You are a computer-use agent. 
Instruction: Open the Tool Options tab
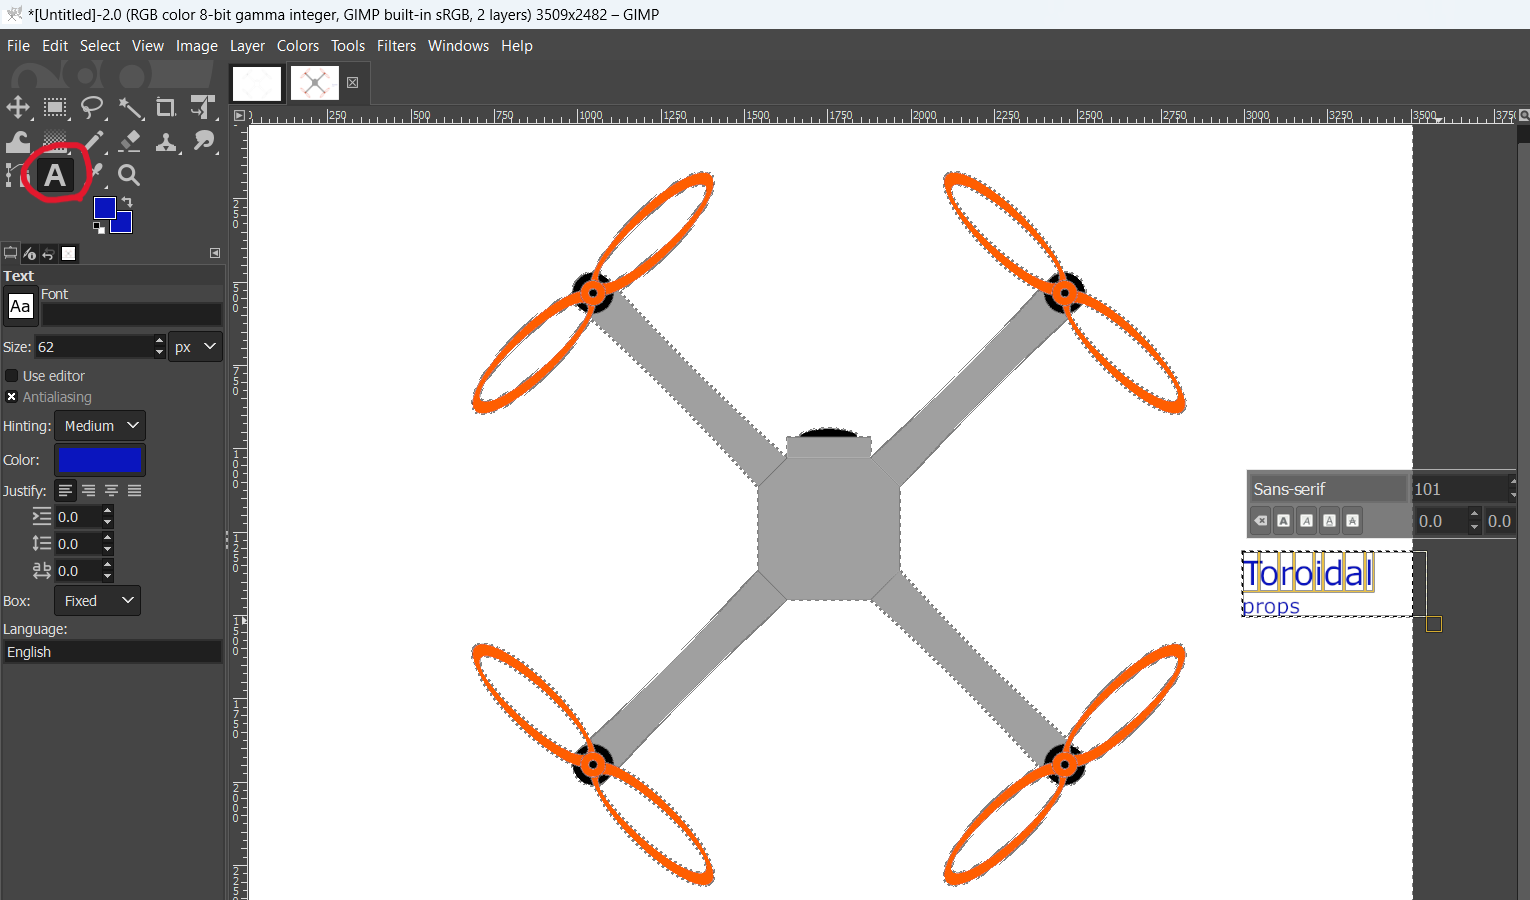(10, 253)
